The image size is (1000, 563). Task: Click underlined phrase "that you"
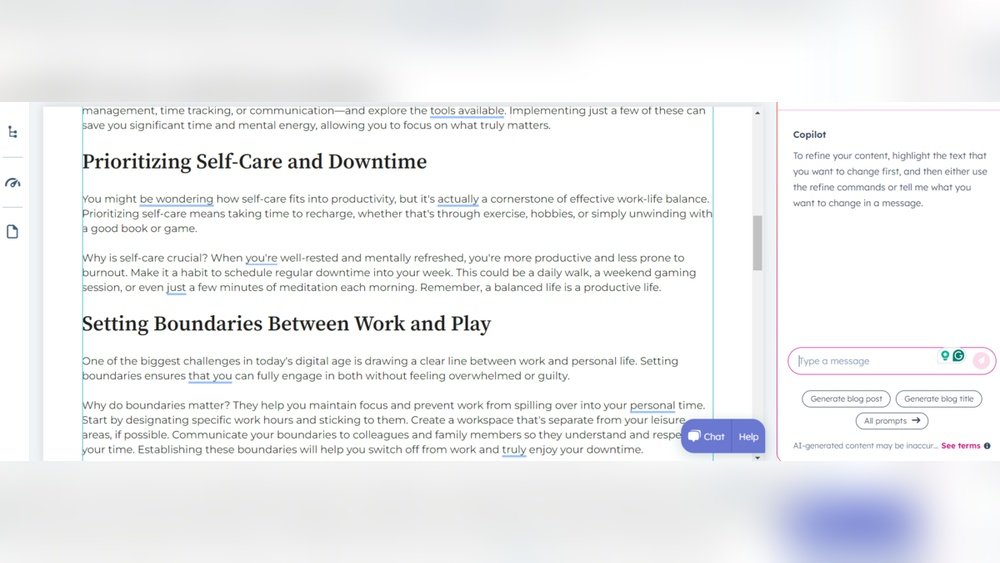point(210,376)
